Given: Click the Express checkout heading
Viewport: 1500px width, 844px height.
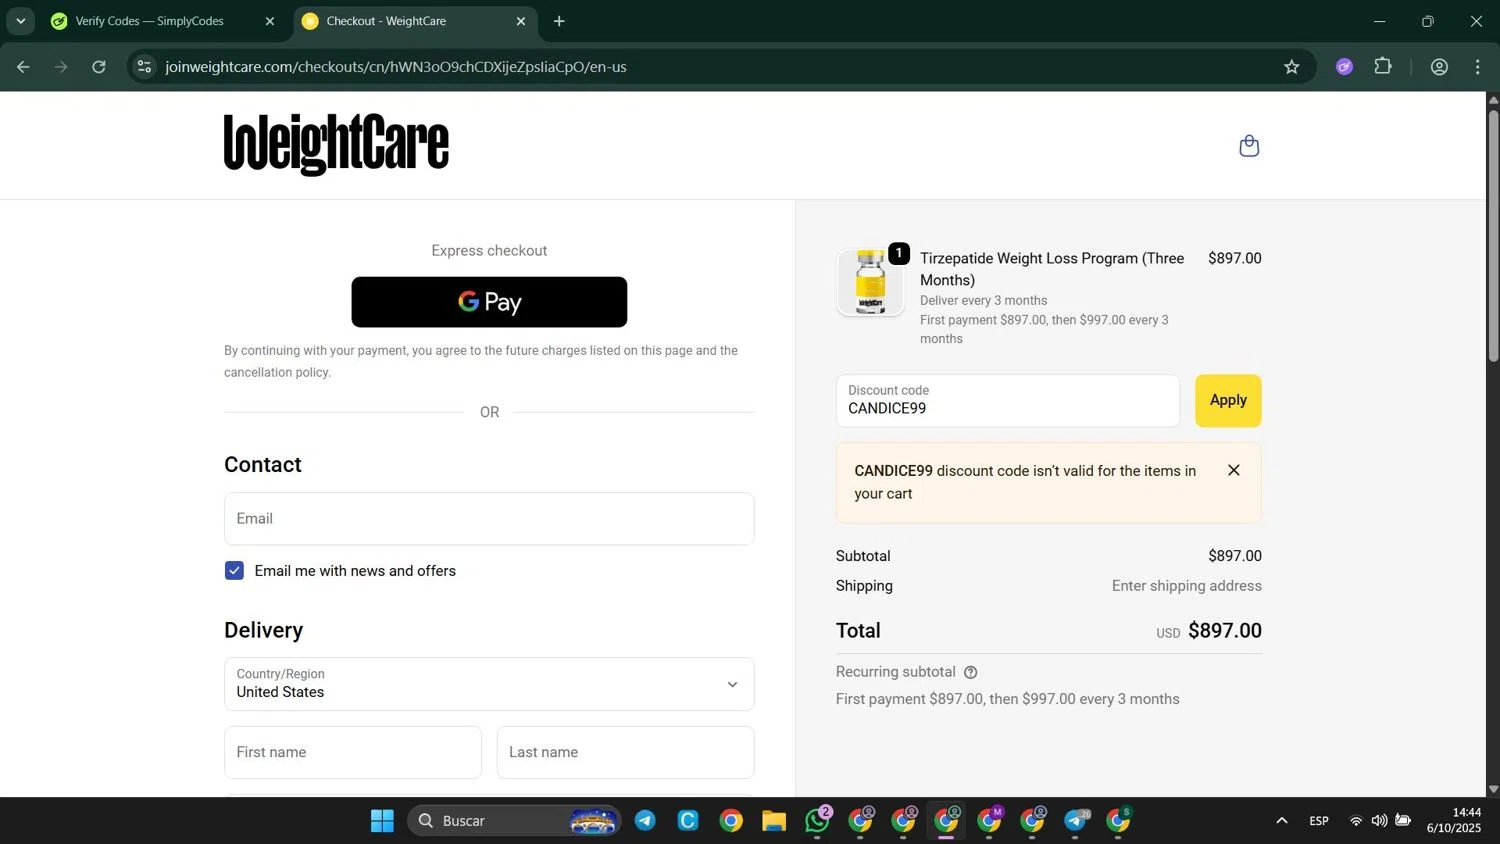Looking at the screenshot, I should coord(489,250).
